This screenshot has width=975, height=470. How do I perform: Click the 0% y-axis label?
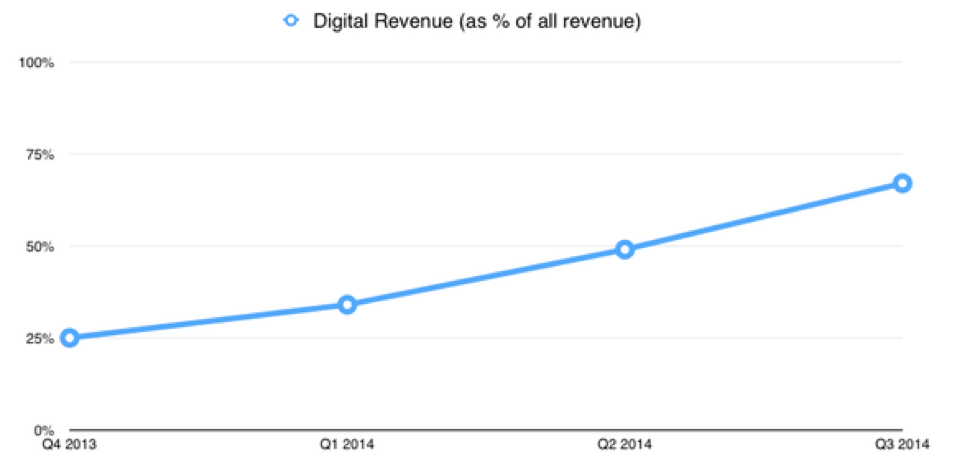pos(43,430)
